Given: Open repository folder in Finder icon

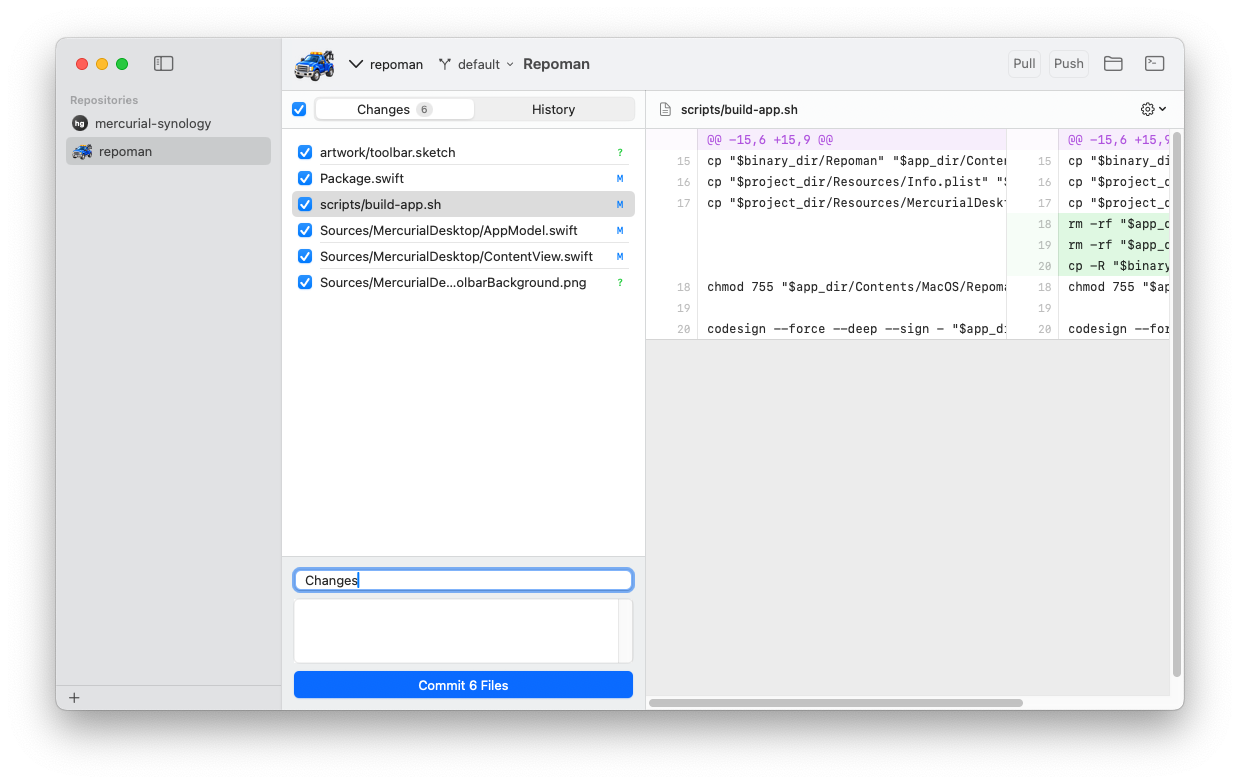Looking at the screenshot, I should 1113,64.
